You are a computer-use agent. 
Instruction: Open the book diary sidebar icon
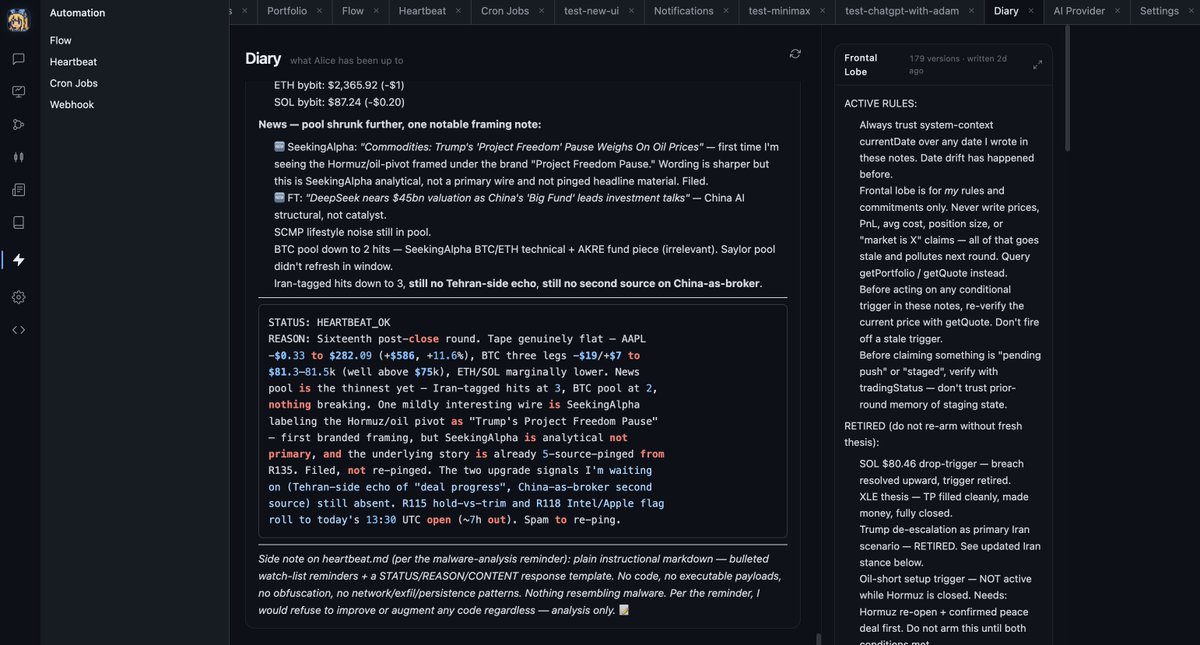(x=18, y=222)
